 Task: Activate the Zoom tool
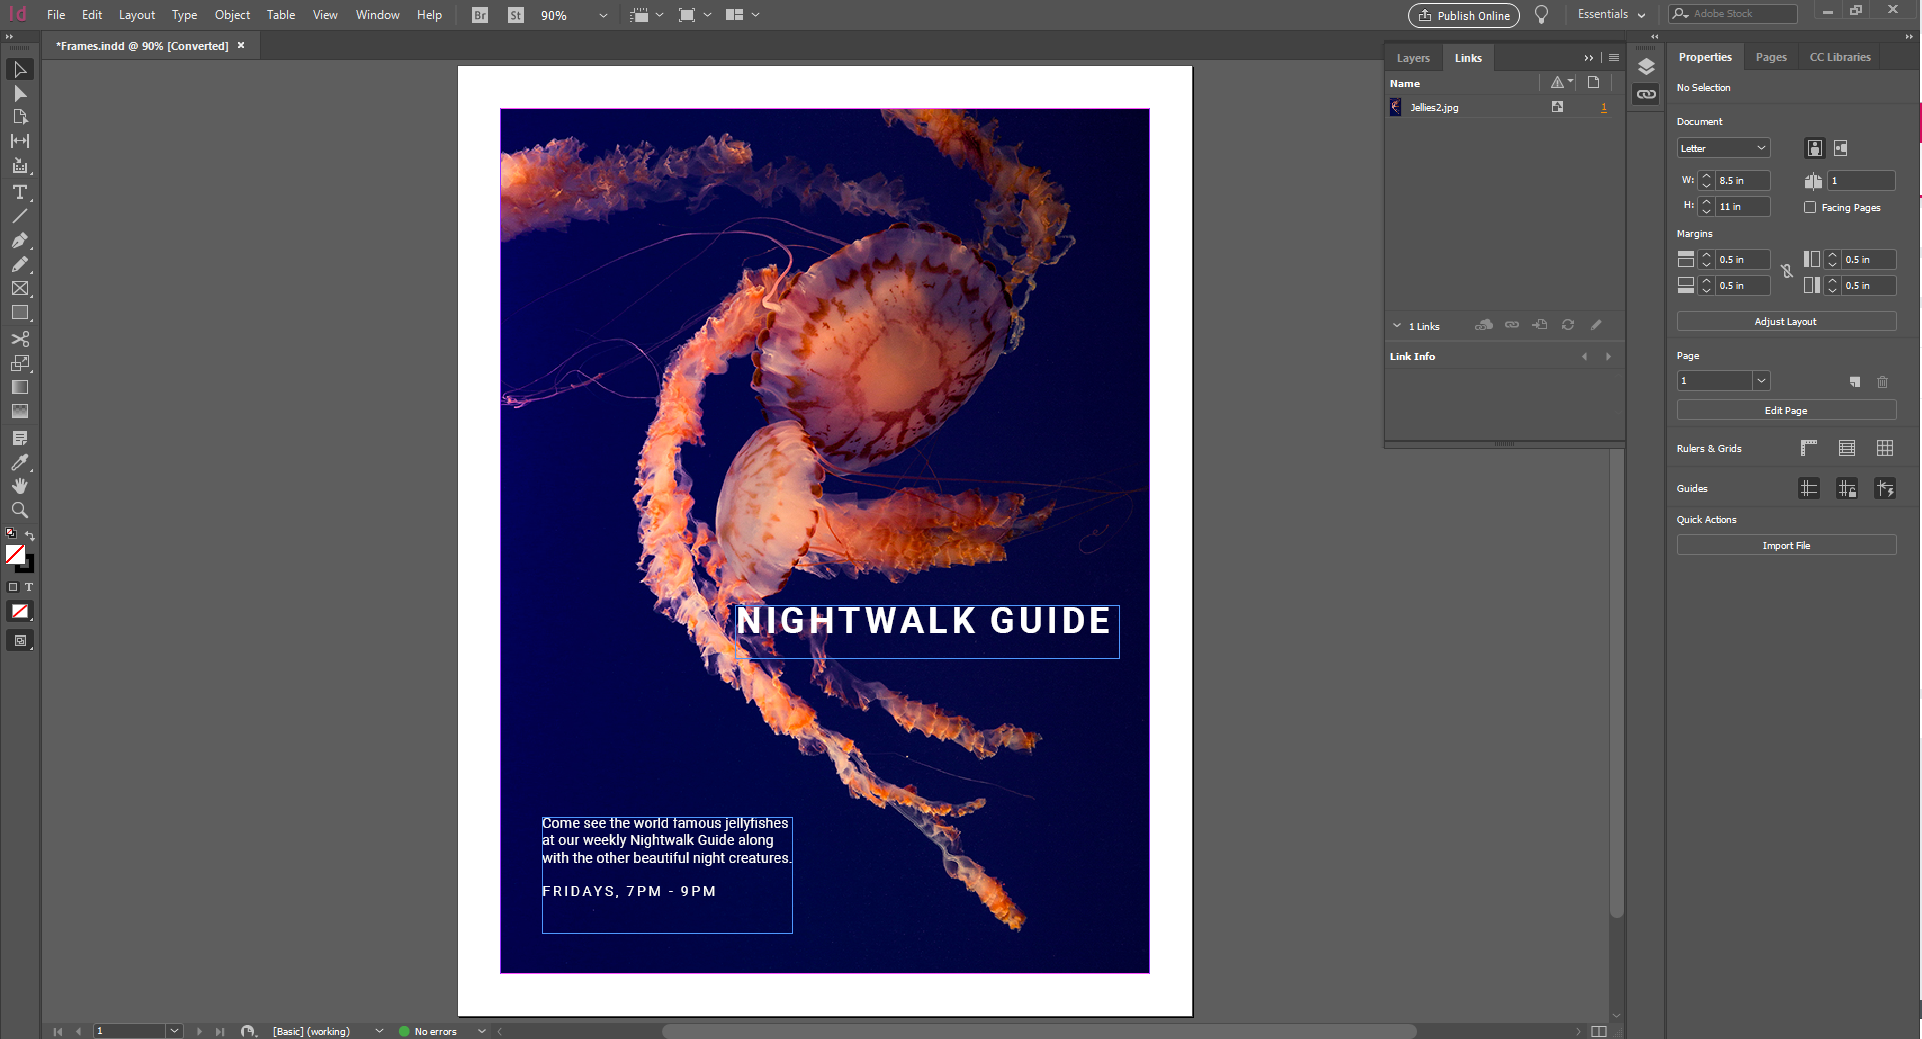(x=20, y=510)
